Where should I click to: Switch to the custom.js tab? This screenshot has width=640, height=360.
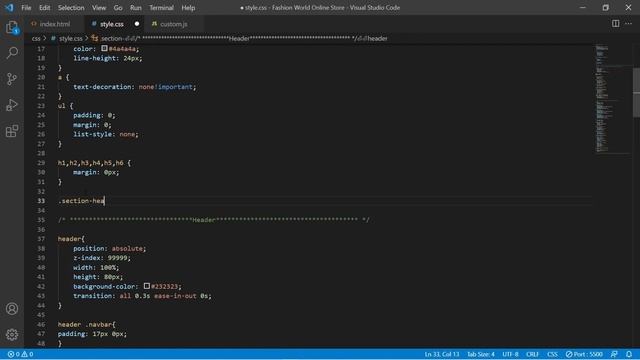point(173,24)
